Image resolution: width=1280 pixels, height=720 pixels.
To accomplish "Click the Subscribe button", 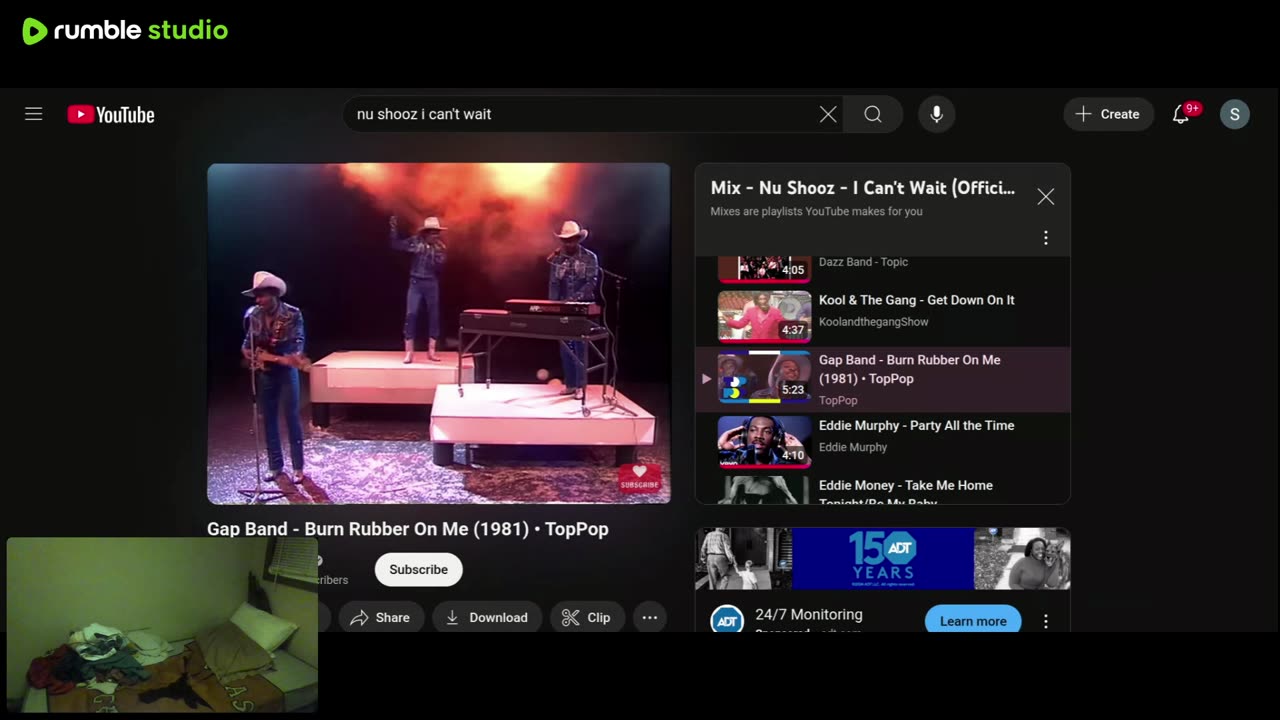I will (418, 569).
